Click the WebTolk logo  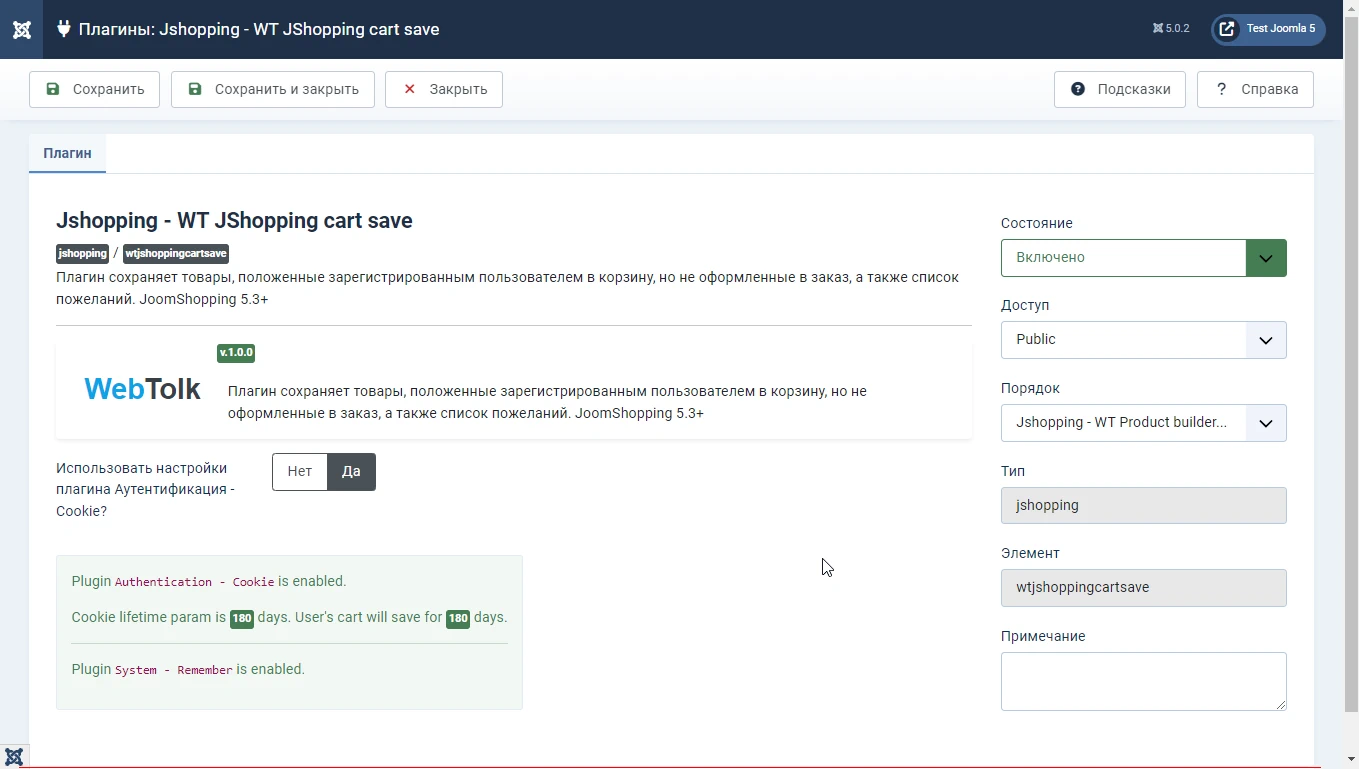(x=142, y=389)
